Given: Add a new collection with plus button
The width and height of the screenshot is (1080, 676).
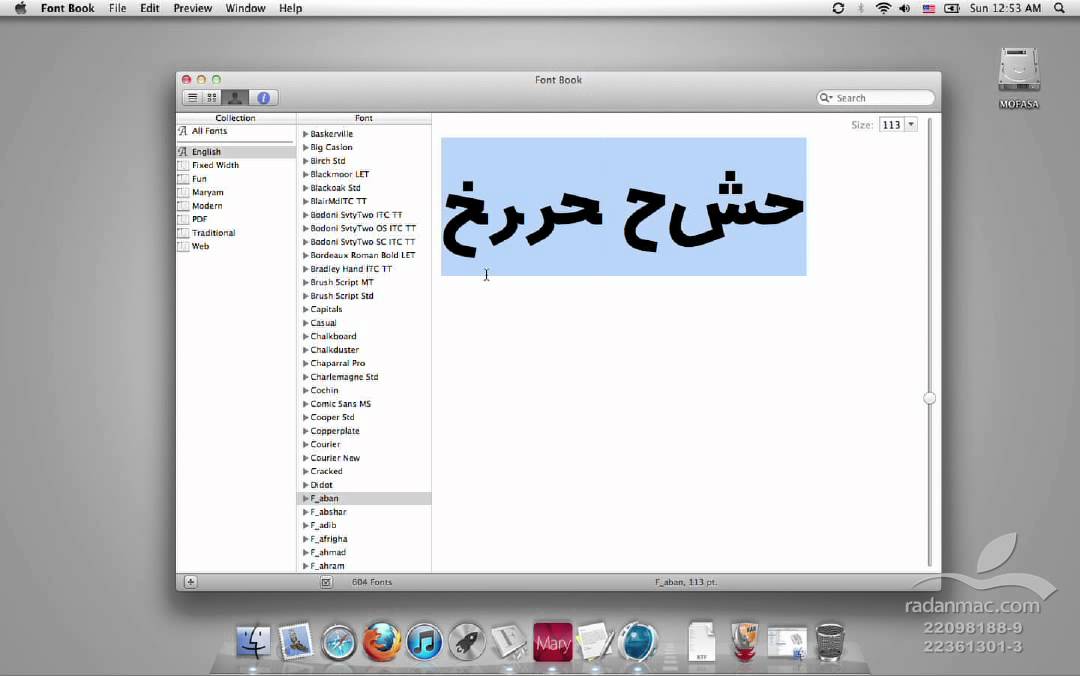Looking at the screenshot, I should [x=191, y=582].
